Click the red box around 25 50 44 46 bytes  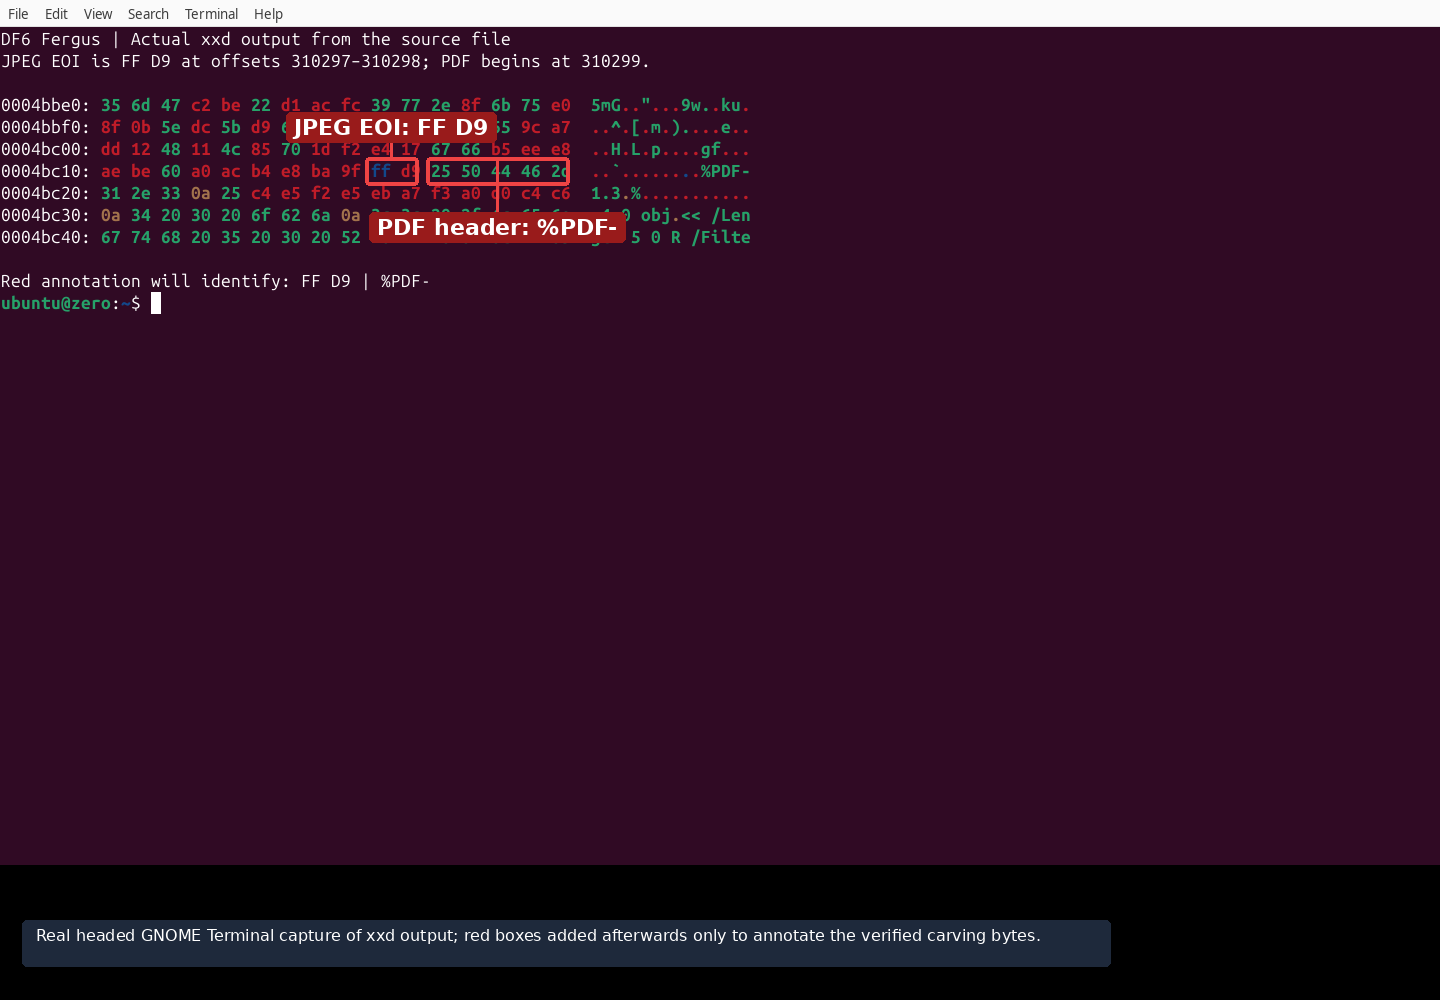point(498,171)
